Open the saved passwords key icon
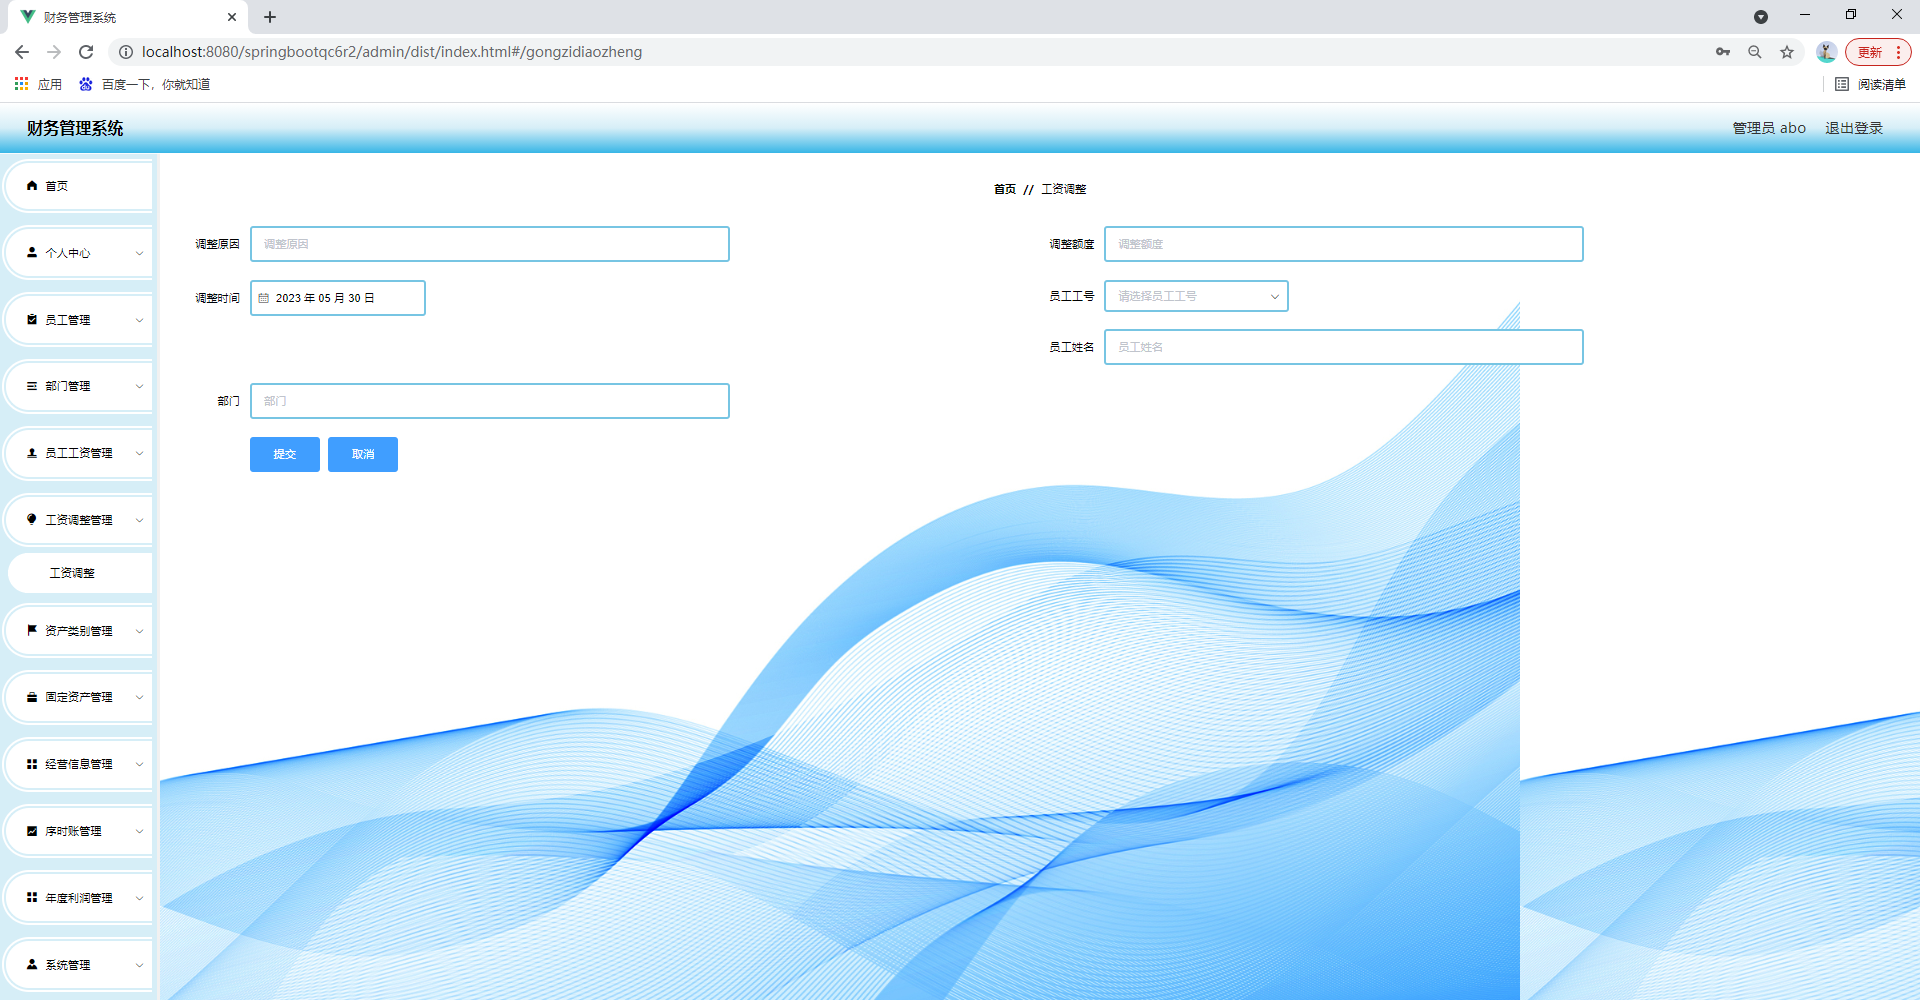 [x=1723, y=52]
